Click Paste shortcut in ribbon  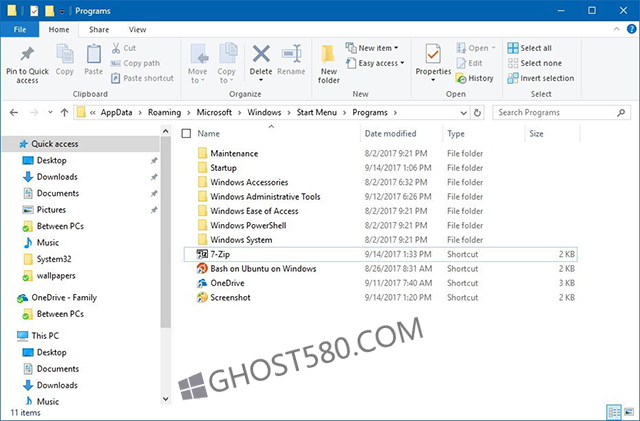(142, 78)
